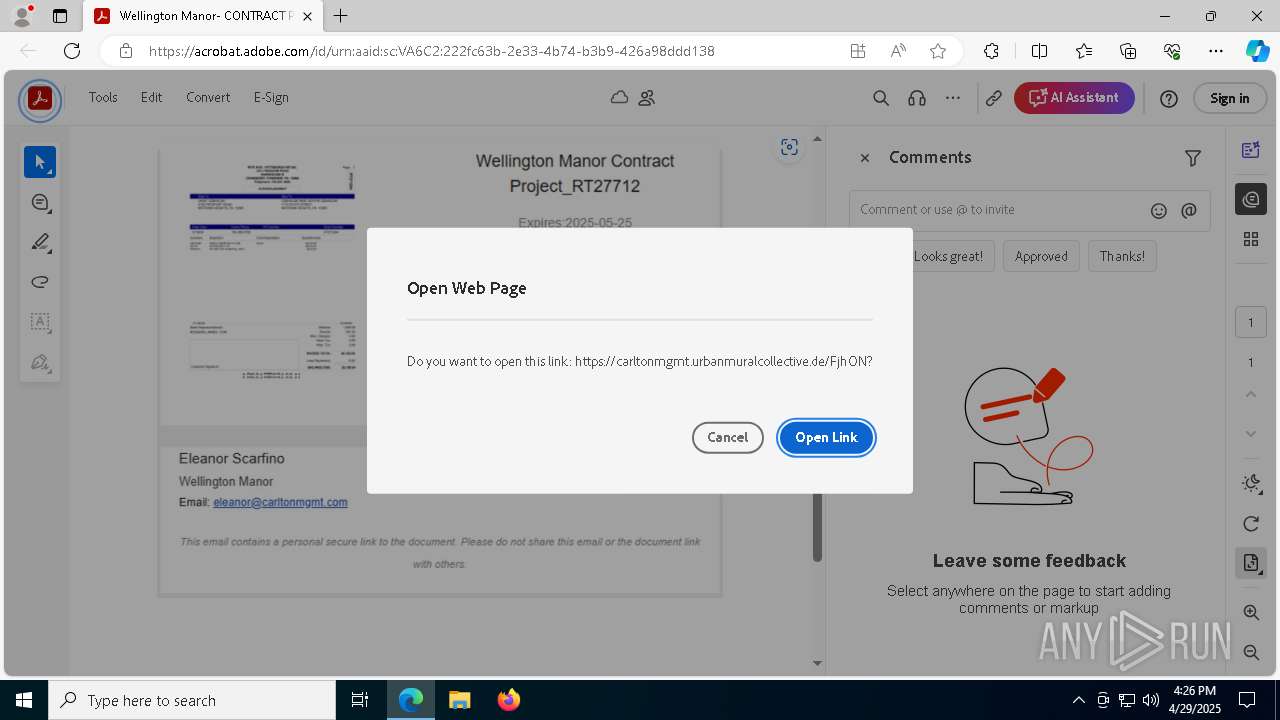This screenshot has width=1280, height=720.
Task: Click the Open Link button
Action: pyautogui.click(x=826, y=437)
